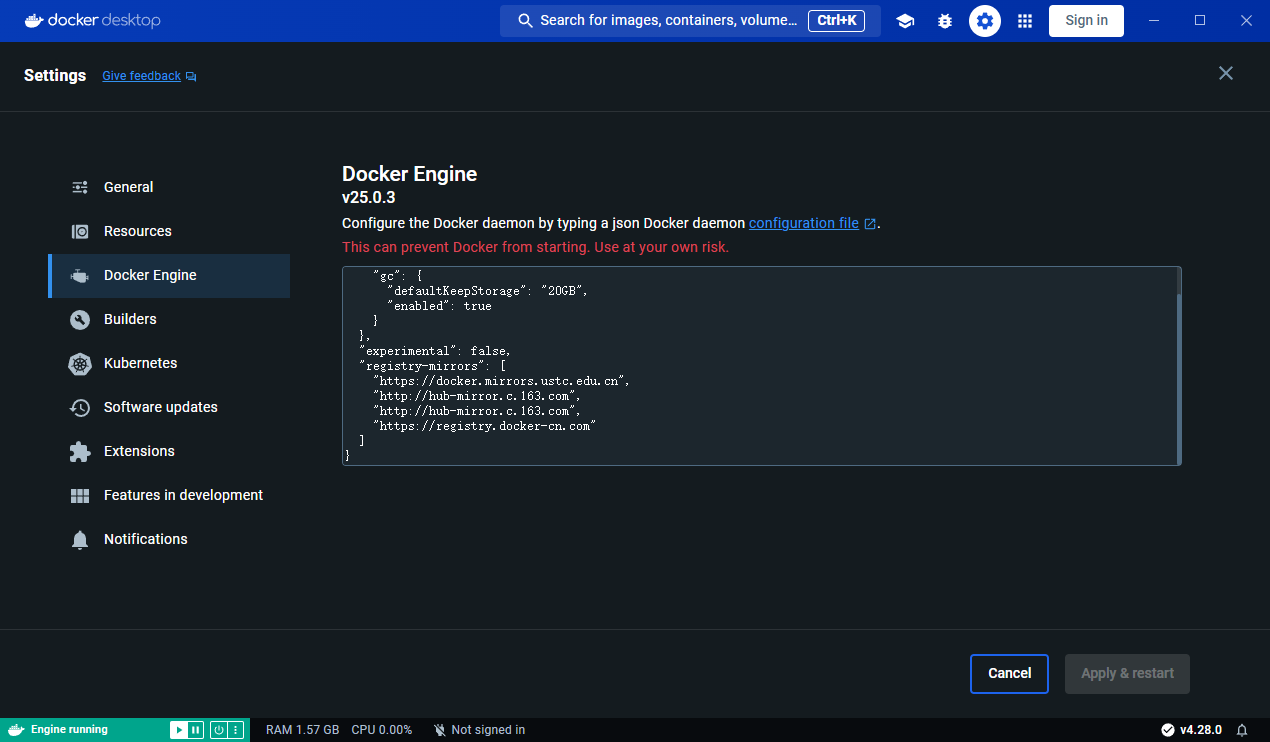1270x742 pixels.
Task: Open the apps grid icon in header
Action: click(x=1025, y=21)
